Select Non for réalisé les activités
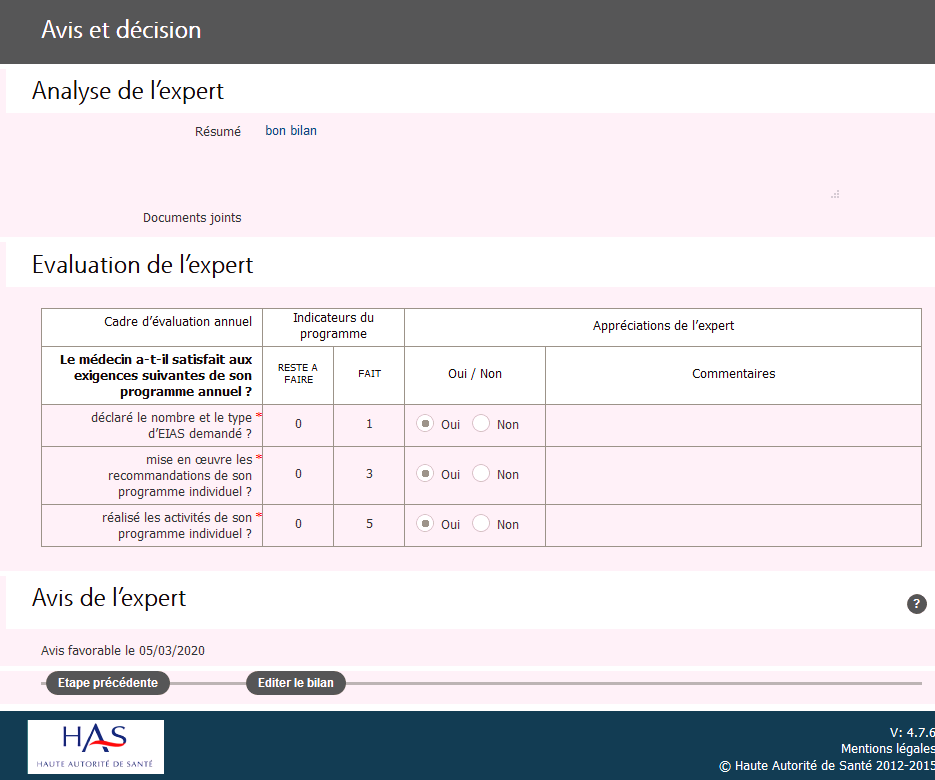This screenshot has width=935, height=780. click(481, 524)
